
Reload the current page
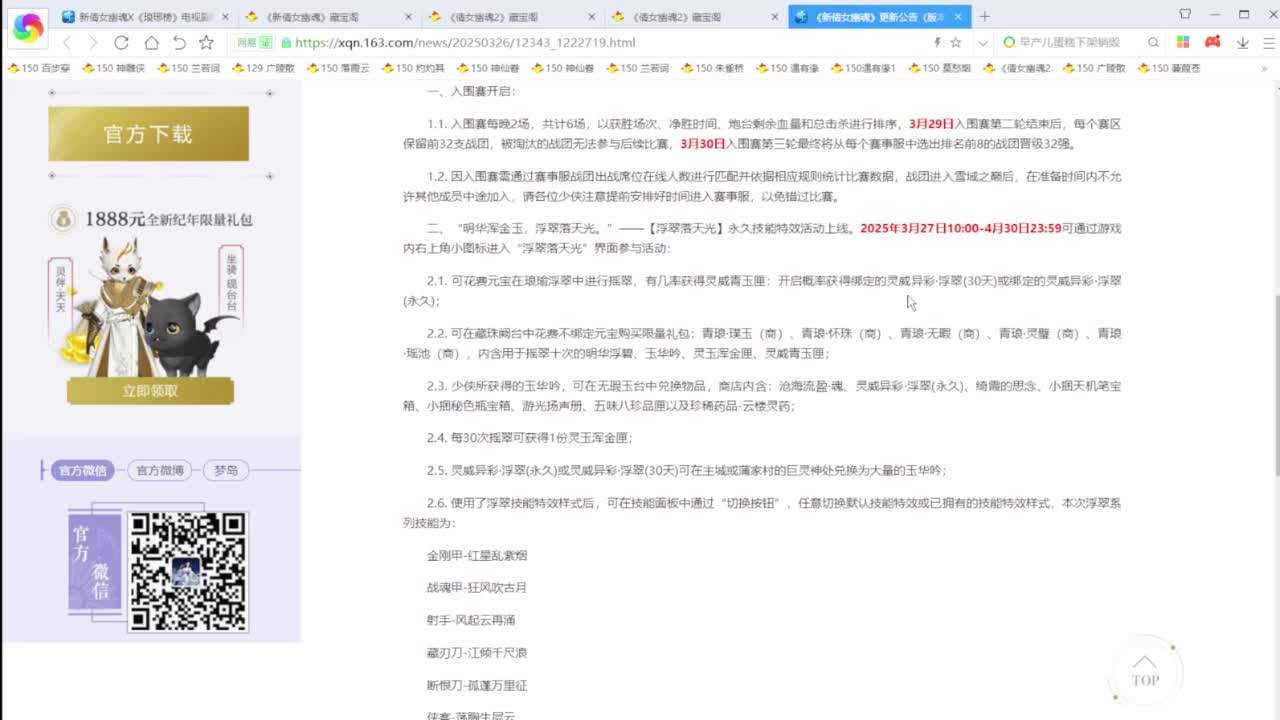(121, 43)
